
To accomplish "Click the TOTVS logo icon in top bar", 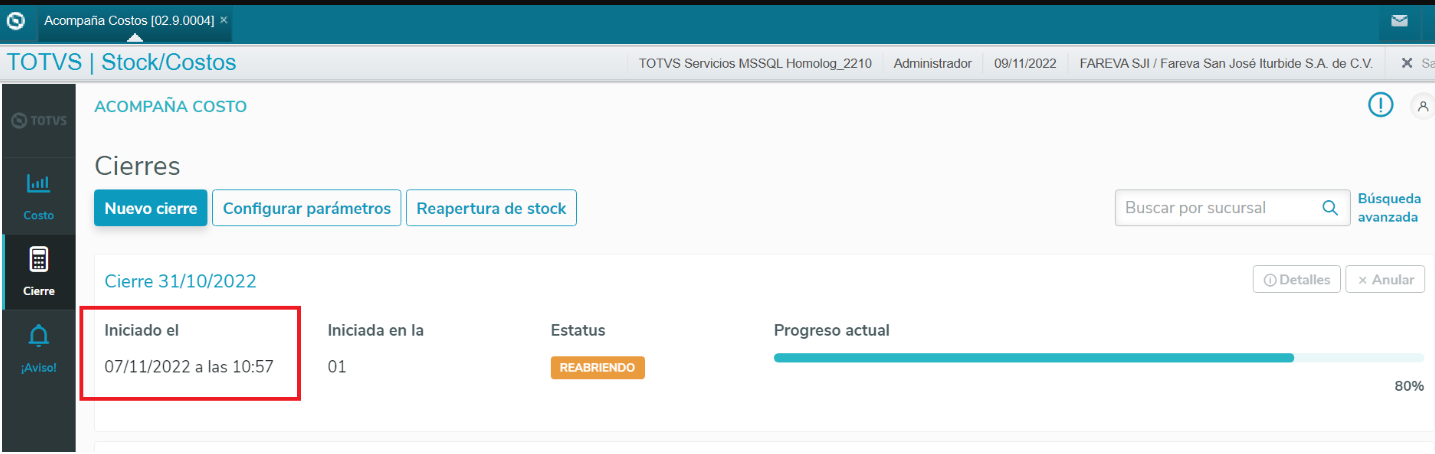I will point(15,20).
